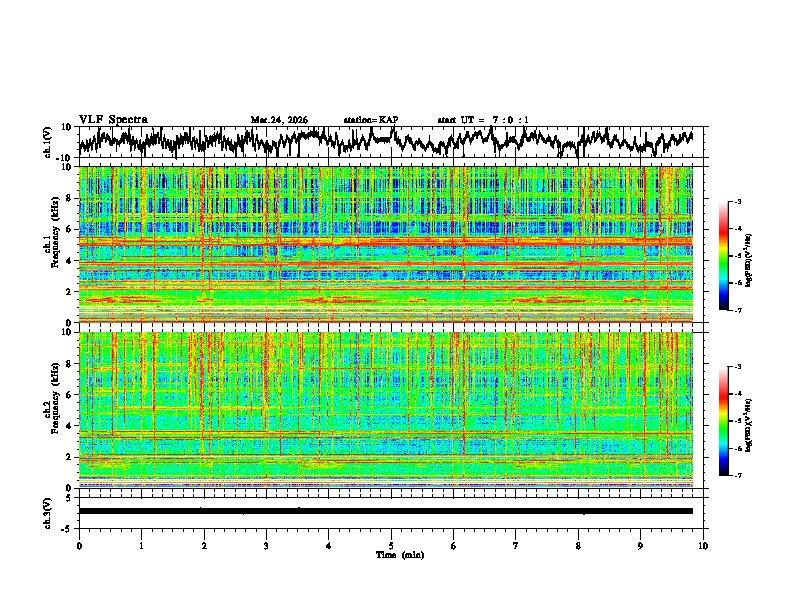Click the "5" tick on Time axis

(391, 546)
